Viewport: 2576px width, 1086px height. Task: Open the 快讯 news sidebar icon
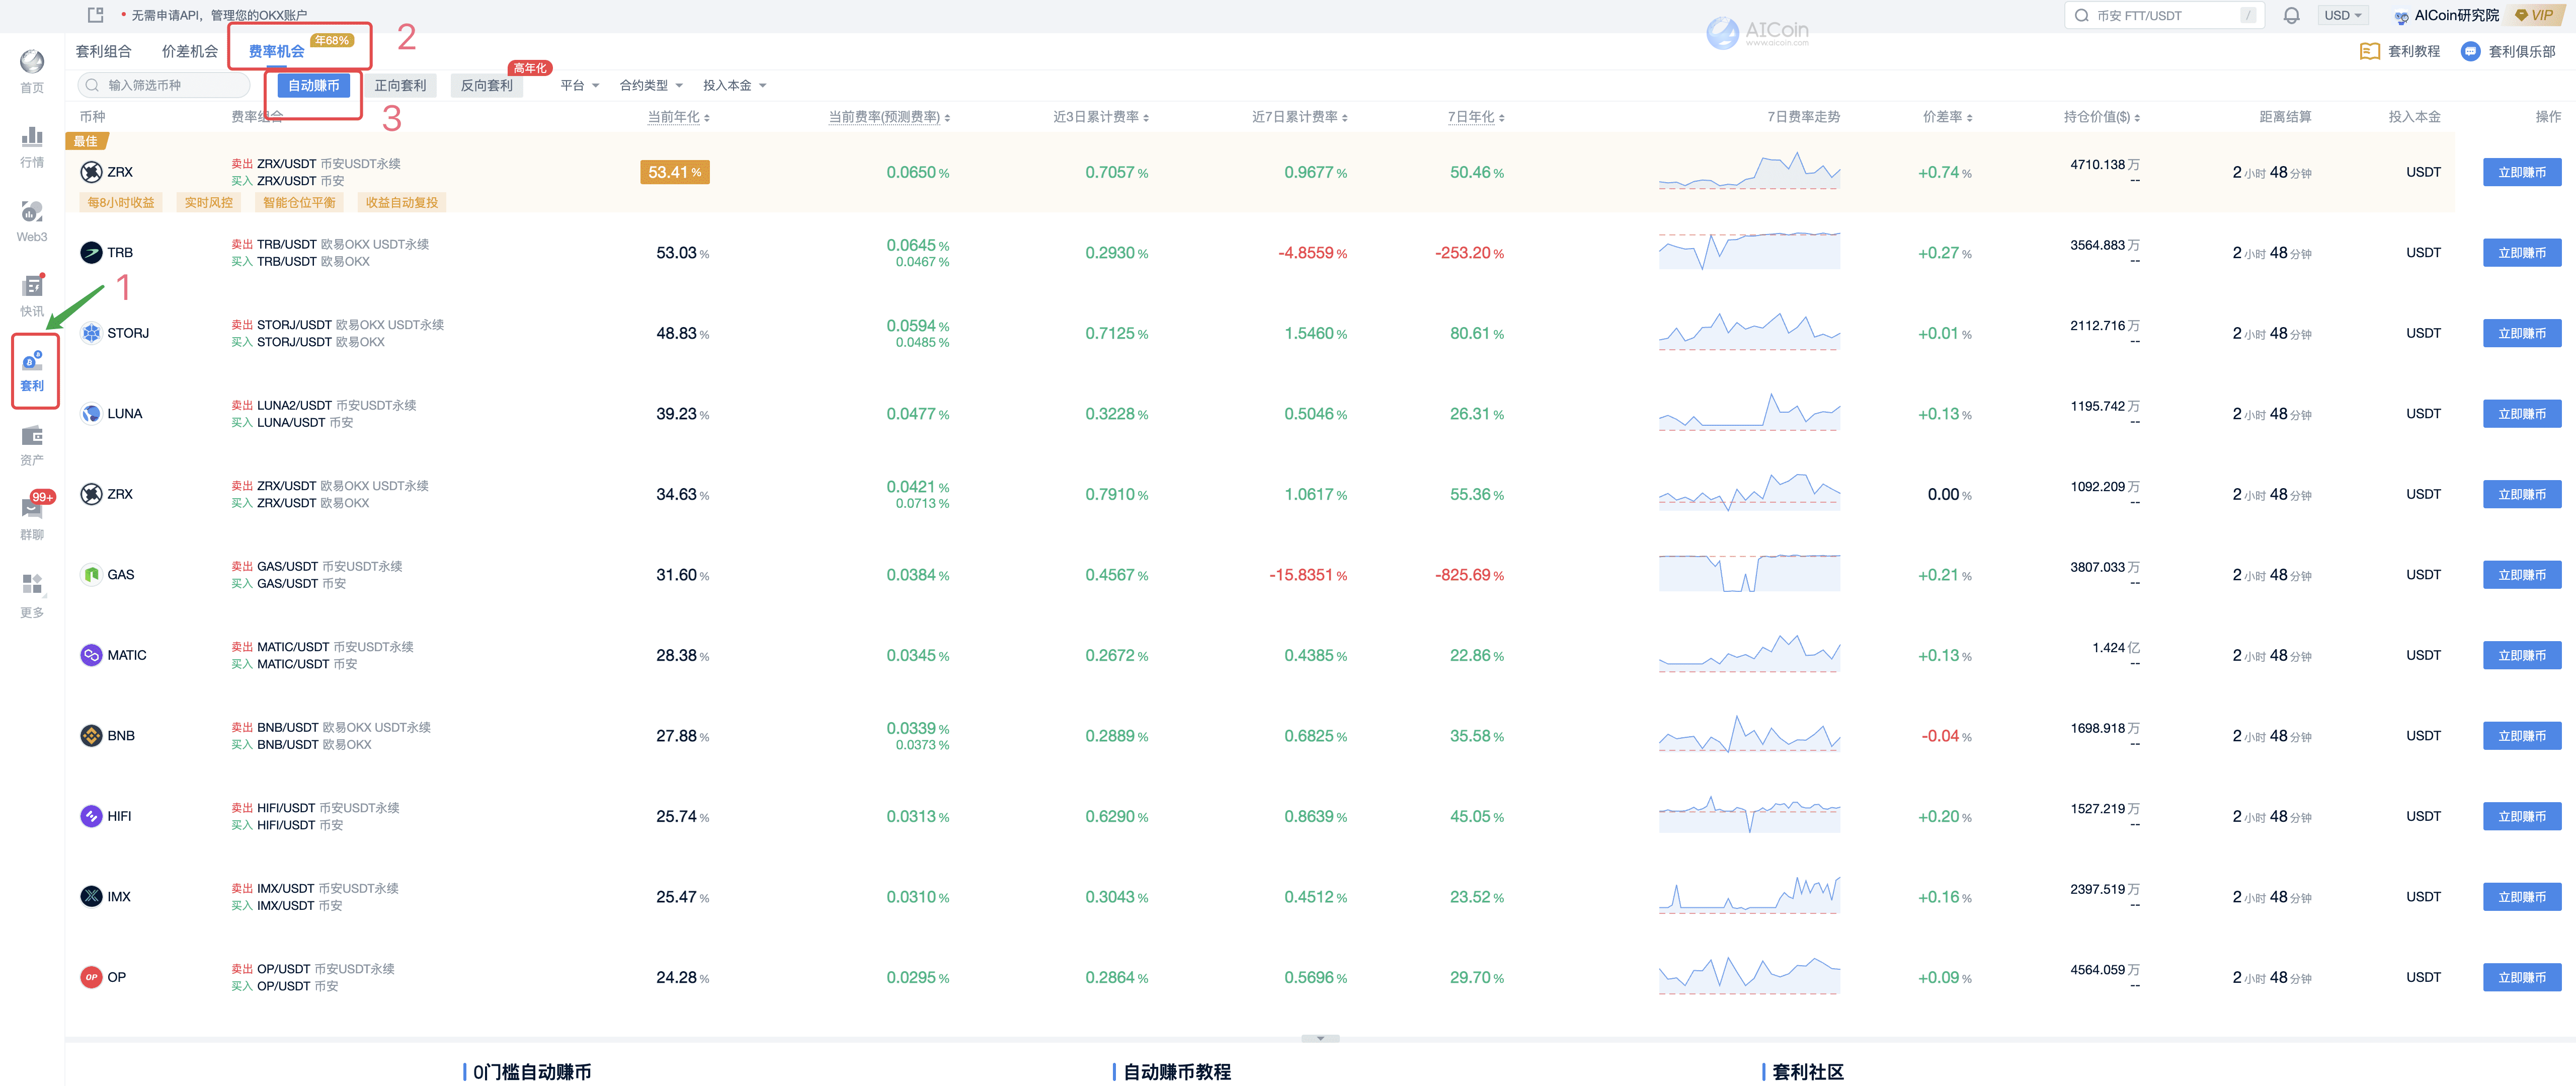click(32, 285)
